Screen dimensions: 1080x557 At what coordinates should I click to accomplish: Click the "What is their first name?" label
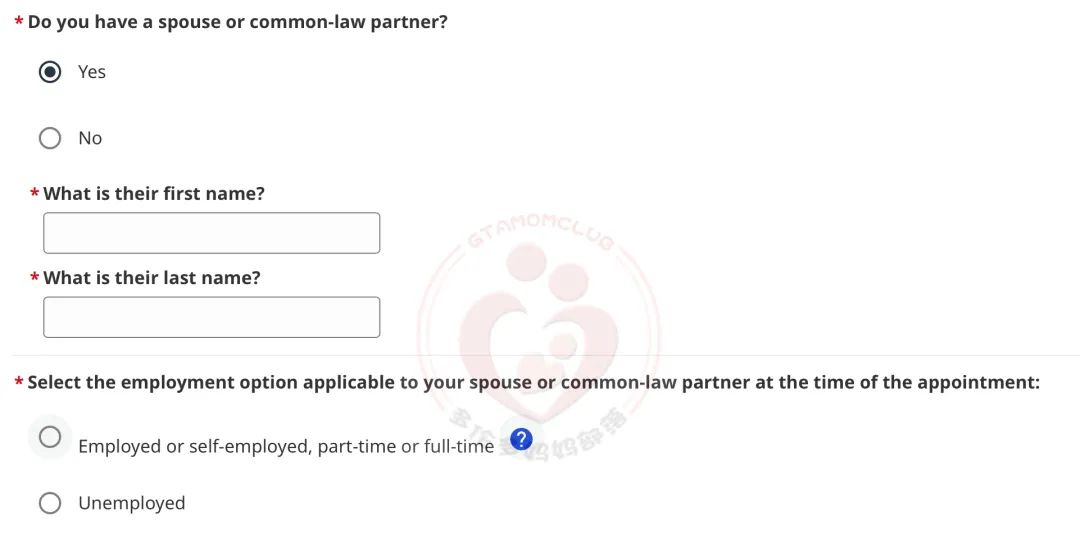coord(154,194)
